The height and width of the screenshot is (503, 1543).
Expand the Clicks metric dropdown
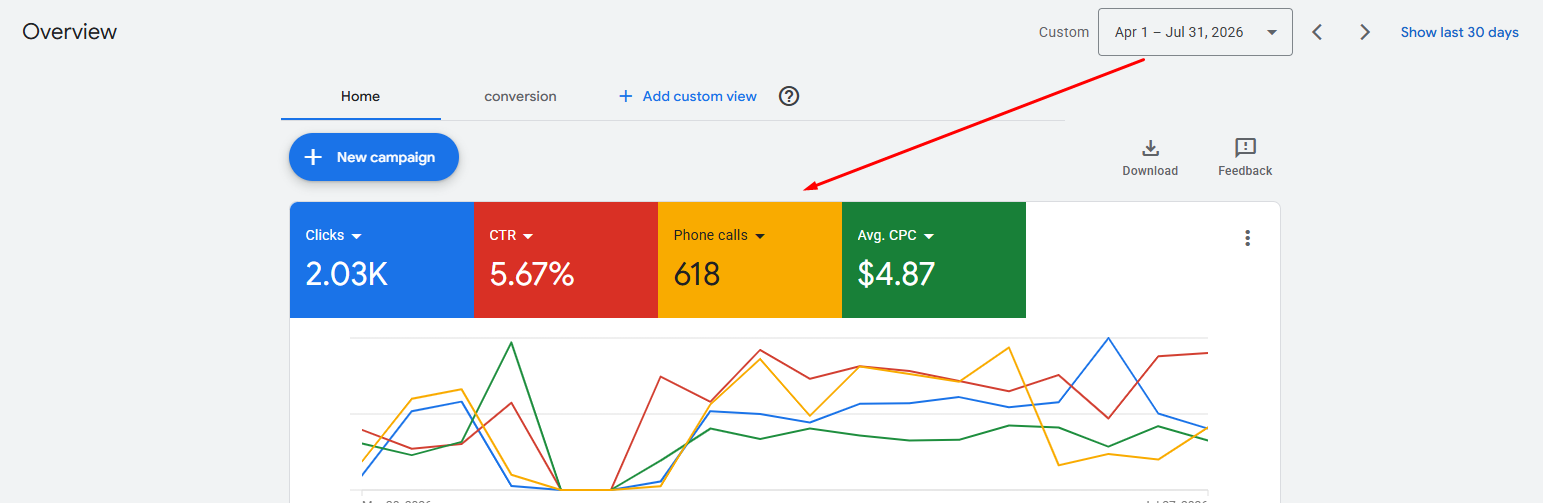pyautogui.click(x=357, y=236)
